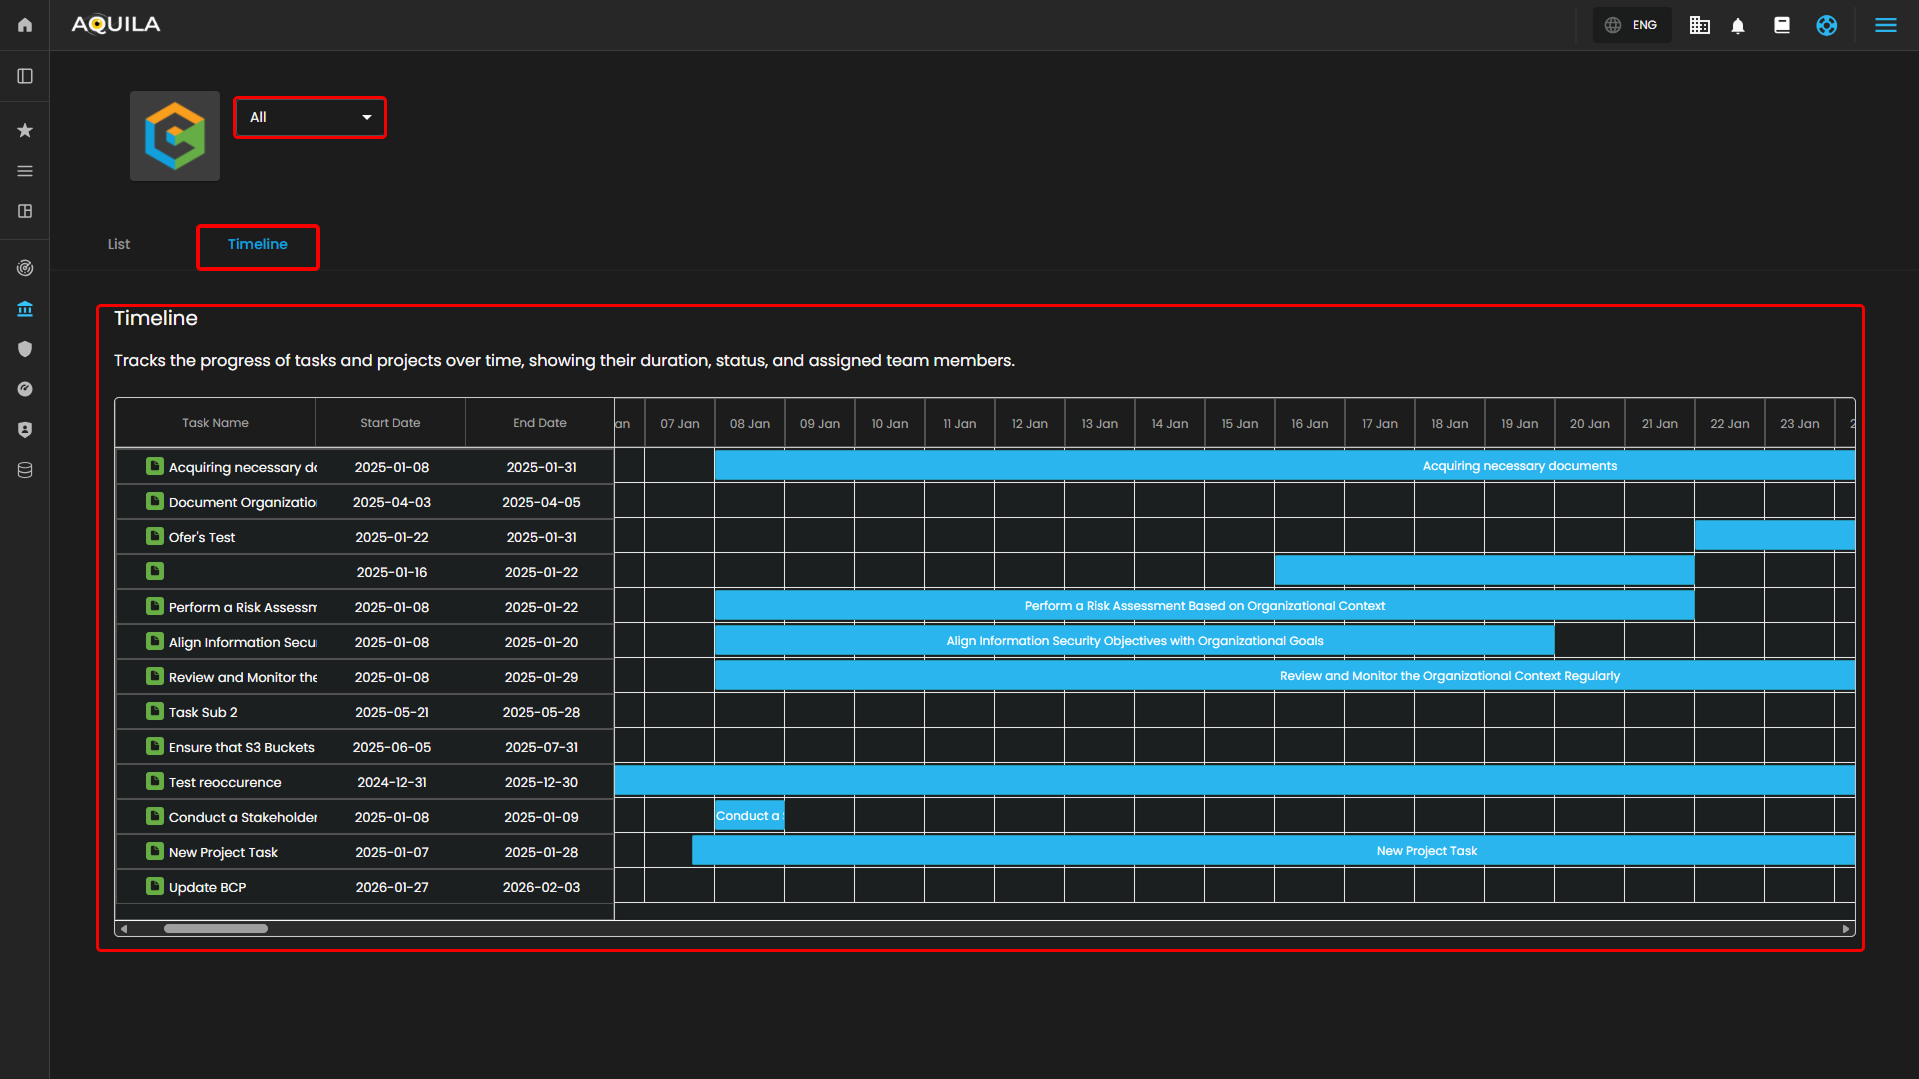
Task: Click the blue hamburger menu icon
Action: pos(1885,26)
